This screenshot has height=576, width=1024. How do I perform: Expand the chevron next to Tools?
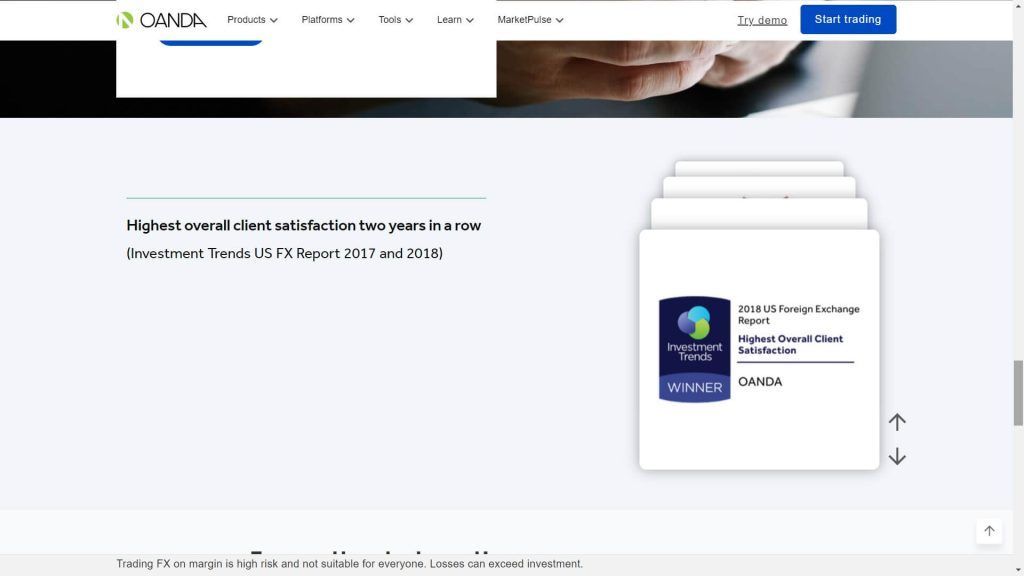pos(409,21)
